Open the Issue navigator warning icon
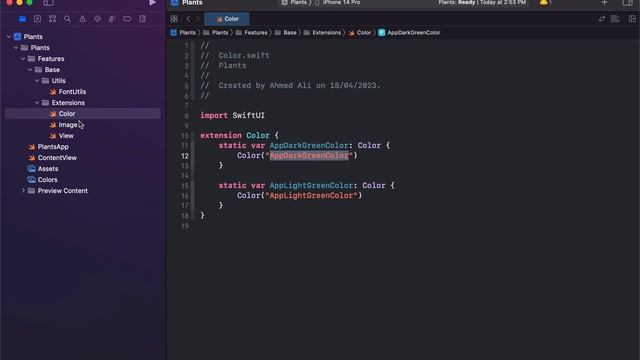Image resolution: width=640 pixels, height=360 pixels. point(82,19)
